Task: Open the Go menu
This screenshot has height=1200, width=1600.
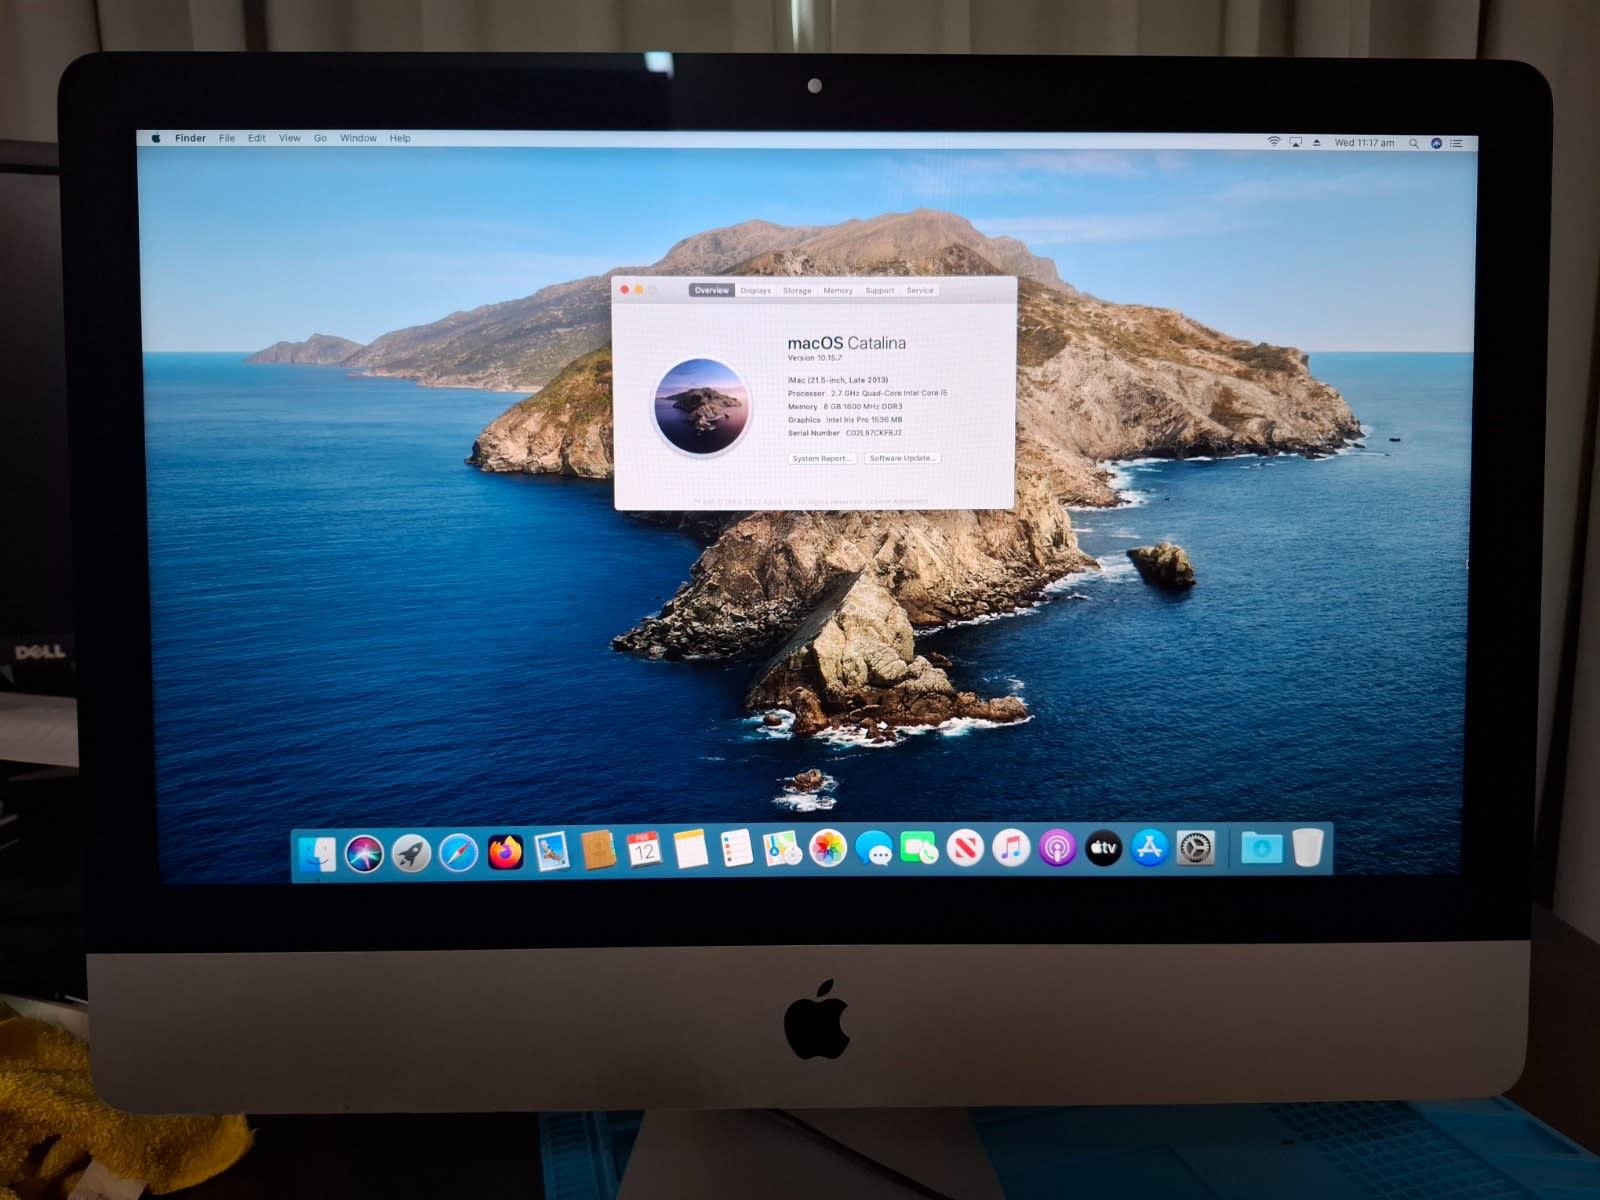Action: point(320,138)
